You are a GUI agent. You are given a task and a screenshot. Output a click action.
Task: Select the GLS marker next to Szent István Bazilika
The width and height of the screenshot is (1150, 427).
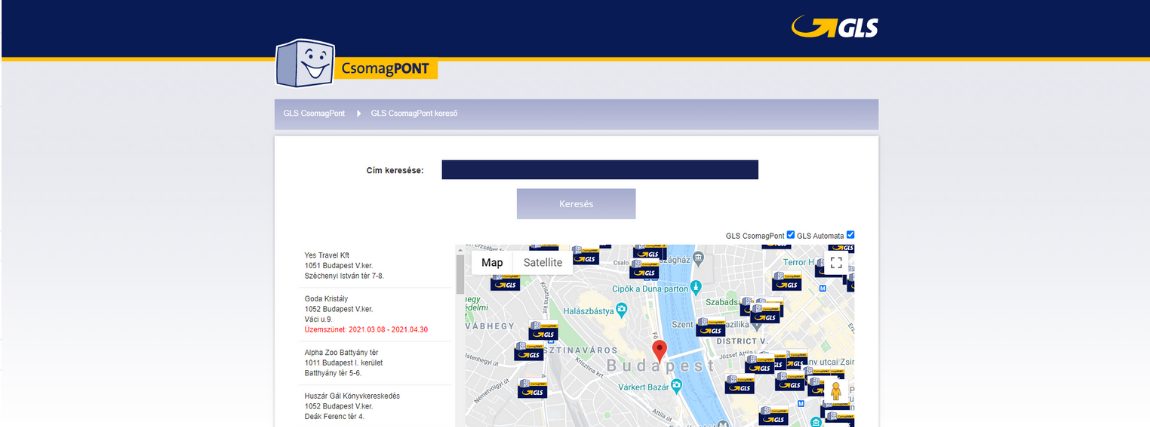click(x=711, y=328)
